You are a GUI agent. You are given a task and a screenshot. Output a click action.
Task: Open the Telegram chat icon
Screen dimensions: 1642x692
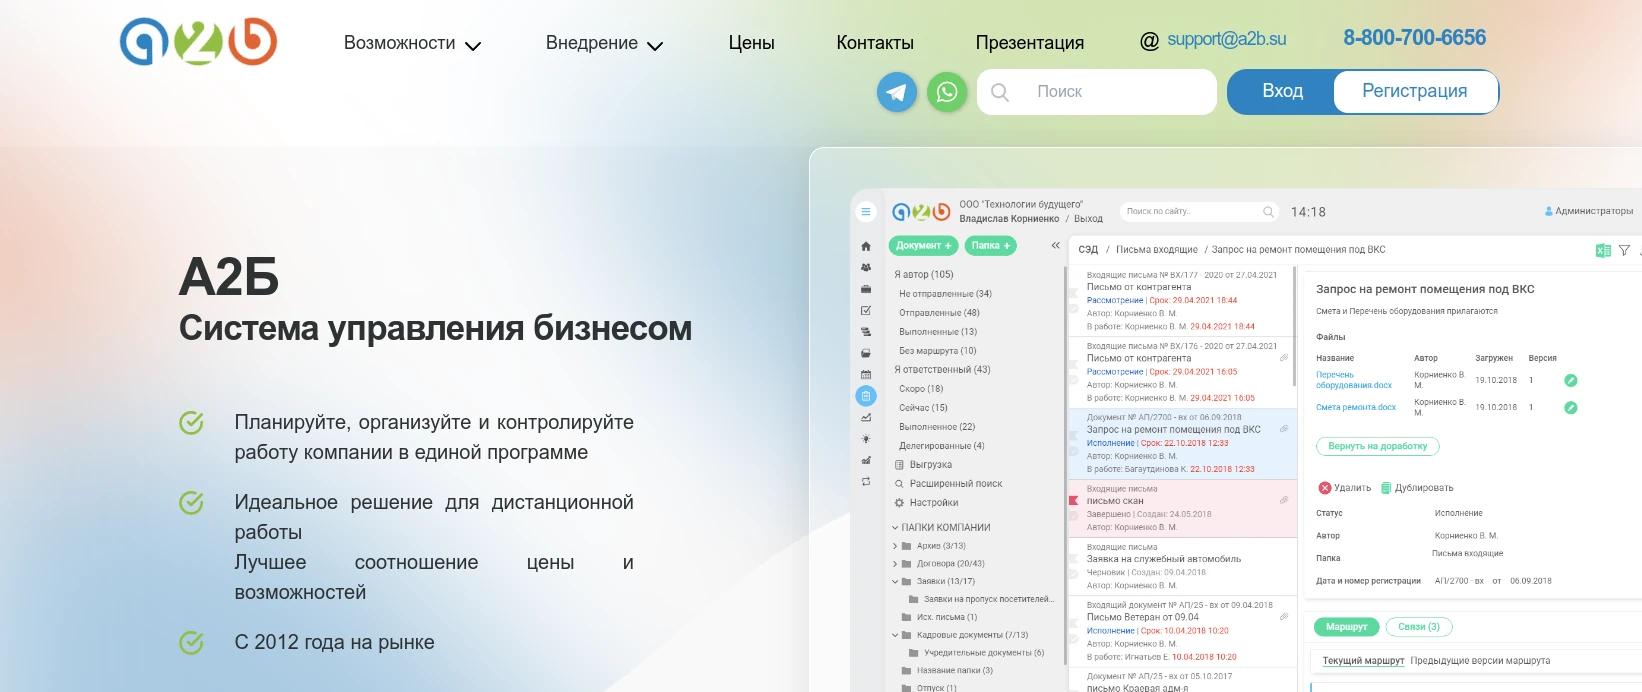pos(897,92)
